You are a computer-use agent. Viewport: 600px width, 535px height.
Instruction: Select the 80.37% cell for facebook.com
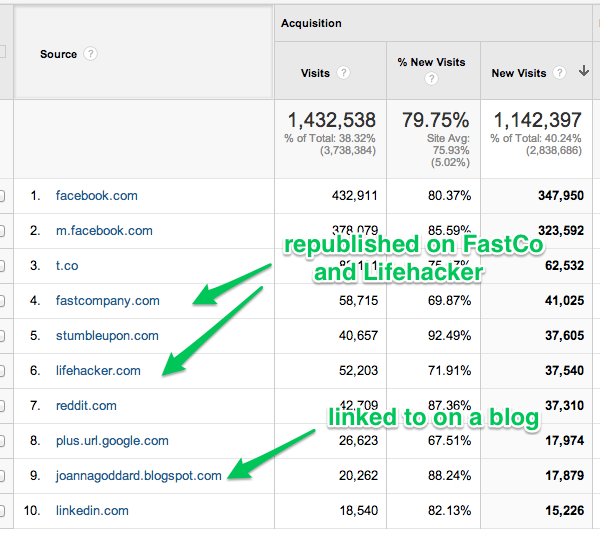[449, 196]
